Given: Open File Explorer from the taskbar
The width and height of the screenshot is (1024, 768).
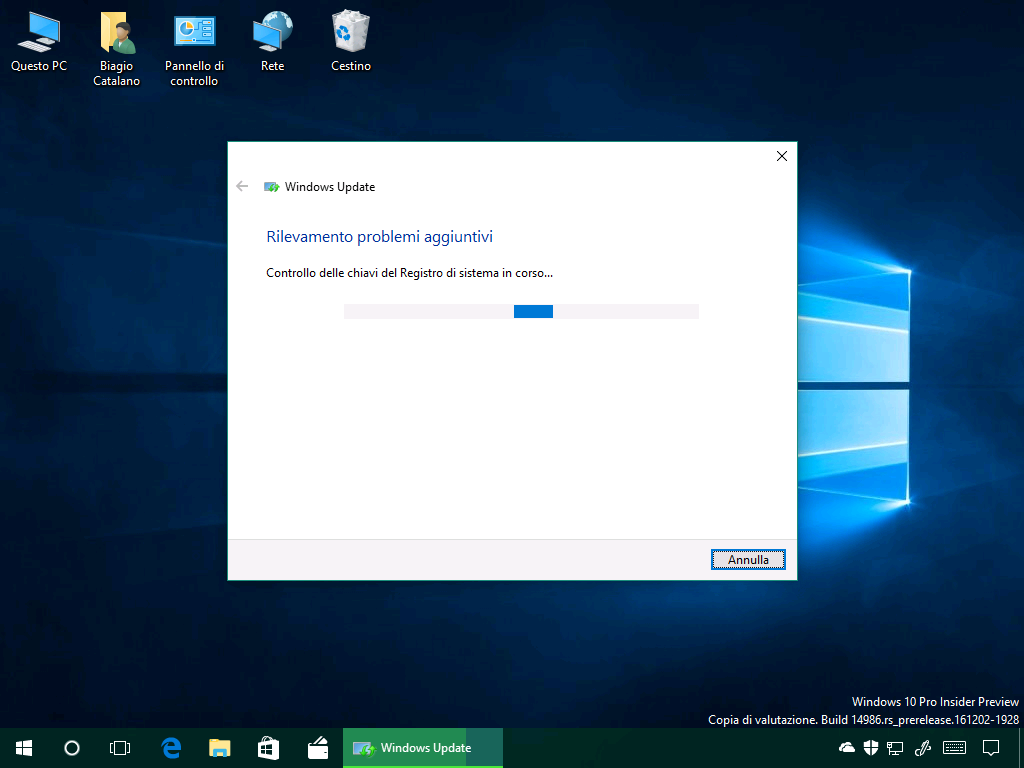Looking at the screenshot, I should (x=220, y=748).
